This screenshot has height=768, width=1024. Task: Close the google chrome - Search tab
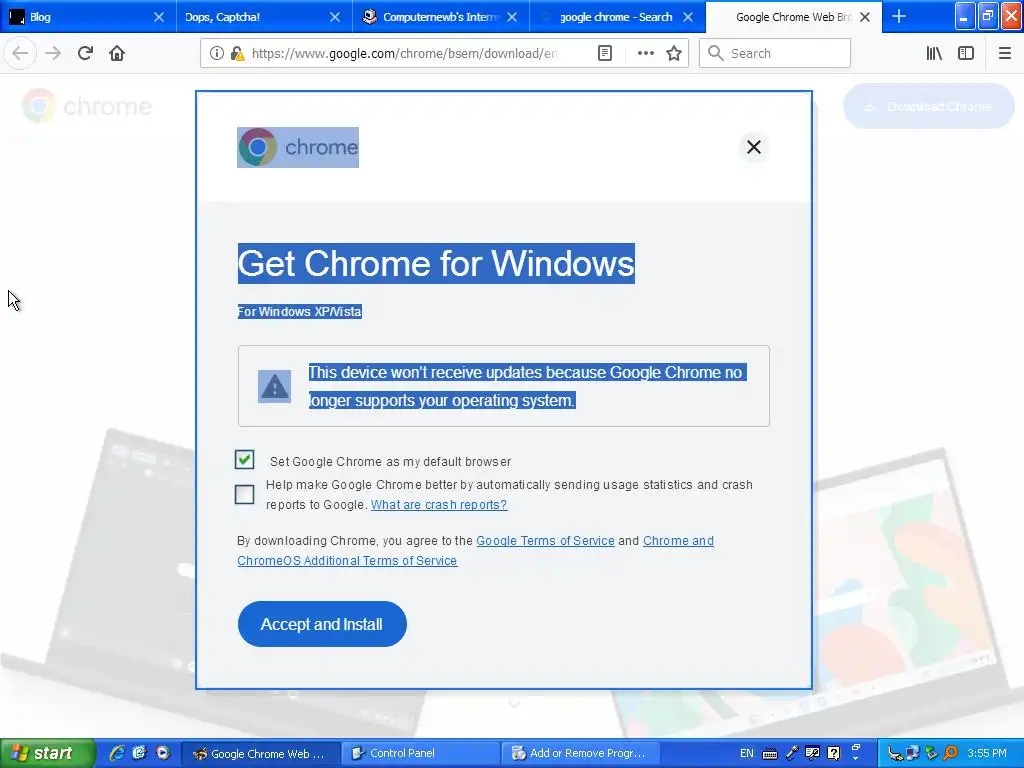(688, 17)
